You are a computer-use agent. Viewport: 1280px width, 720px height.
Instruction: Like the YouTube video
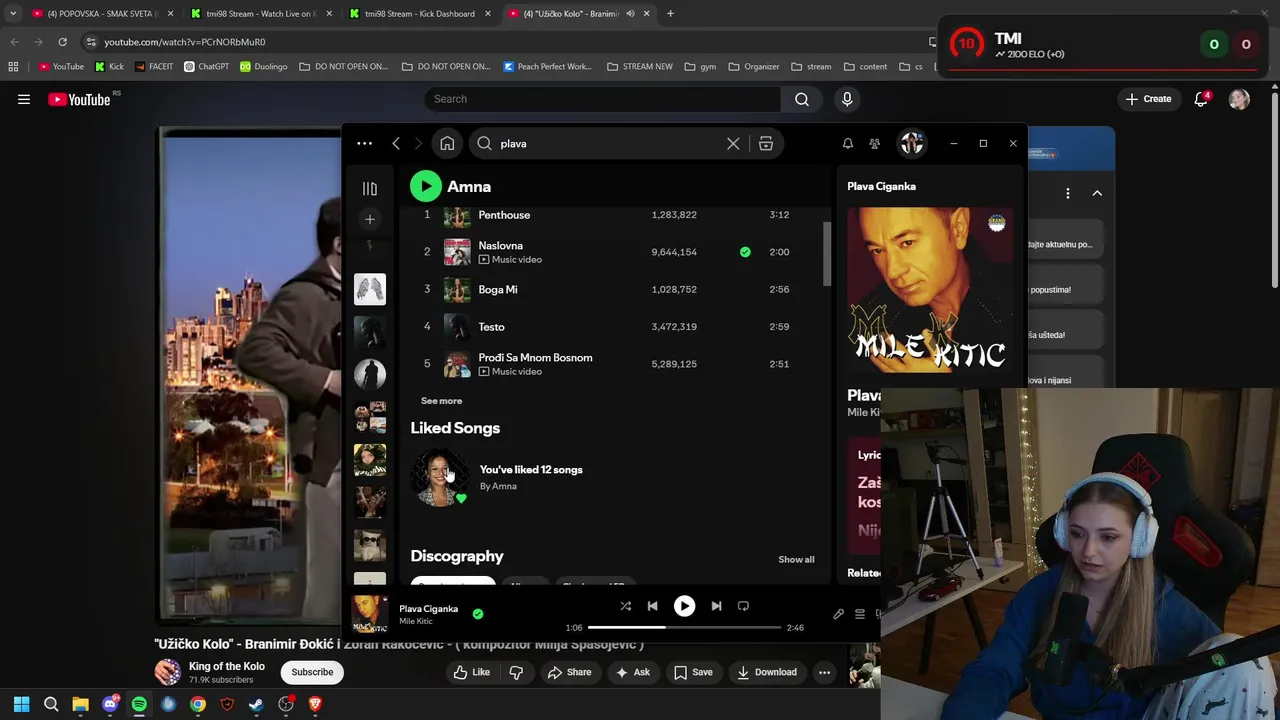471,672
